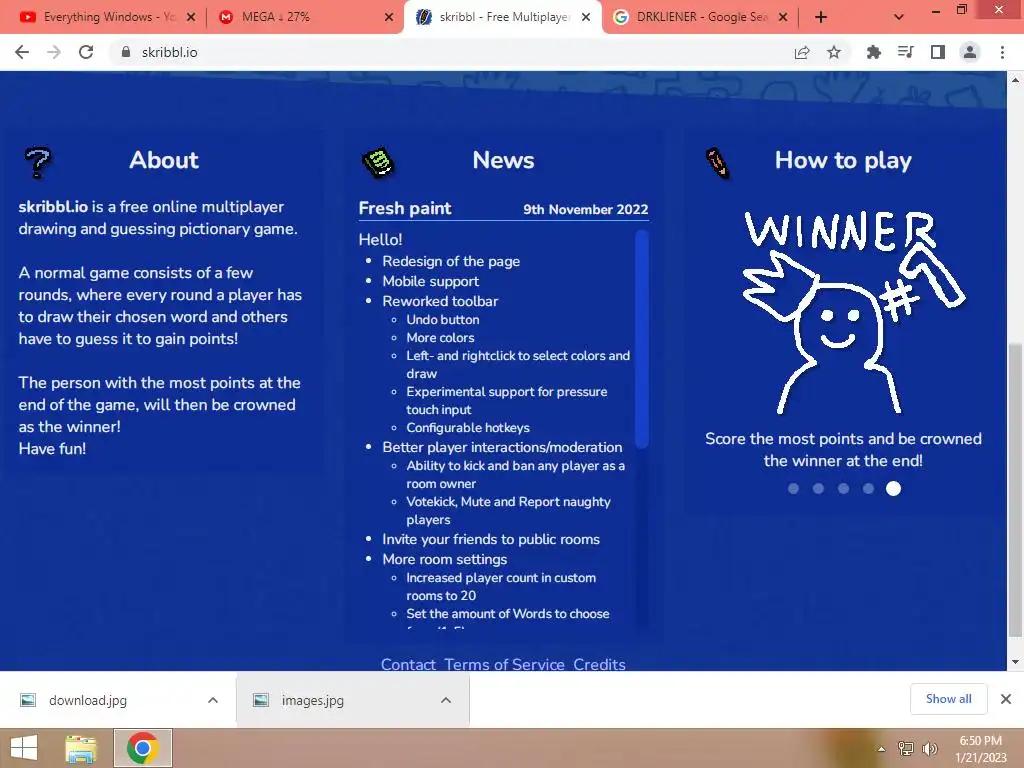Open Chrome's three-dot menu
Image resolution: width=1024 pixels, height=768 pixels.
pos(1002,52)
